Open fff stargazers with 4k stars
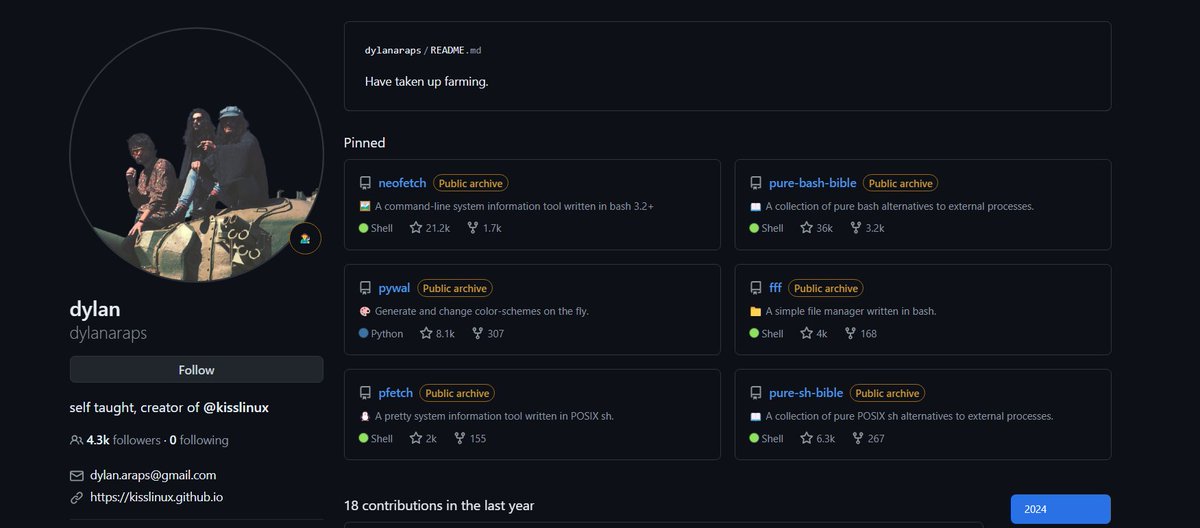This screenshot has width=1200, height=528. (814, 333)
